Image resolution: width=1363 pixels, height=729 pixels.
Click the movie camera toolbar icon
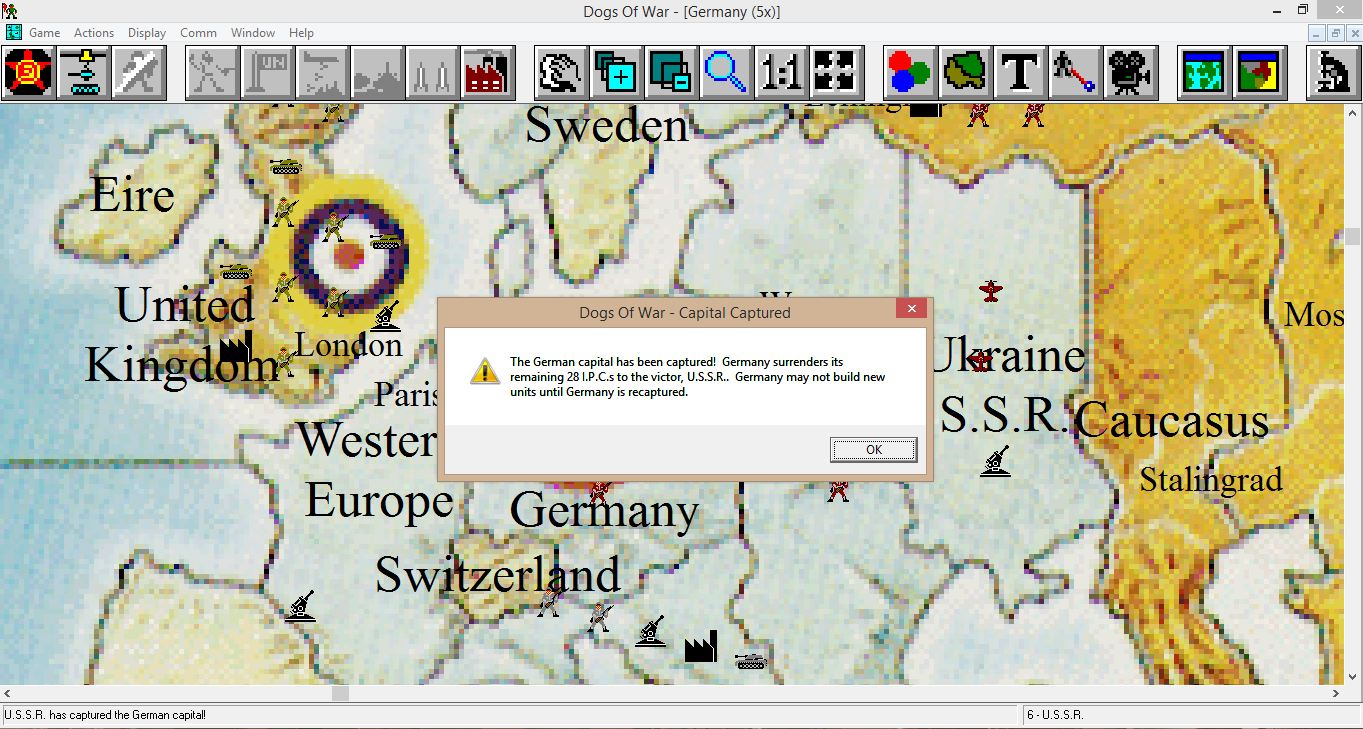[x=1130, y=73]
